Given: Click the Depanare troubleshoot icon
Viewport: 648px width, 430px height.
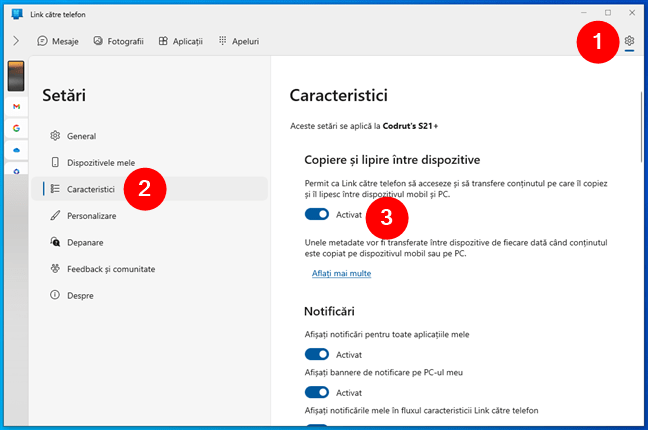Looking at the screenshot, I should pos(55,241).
